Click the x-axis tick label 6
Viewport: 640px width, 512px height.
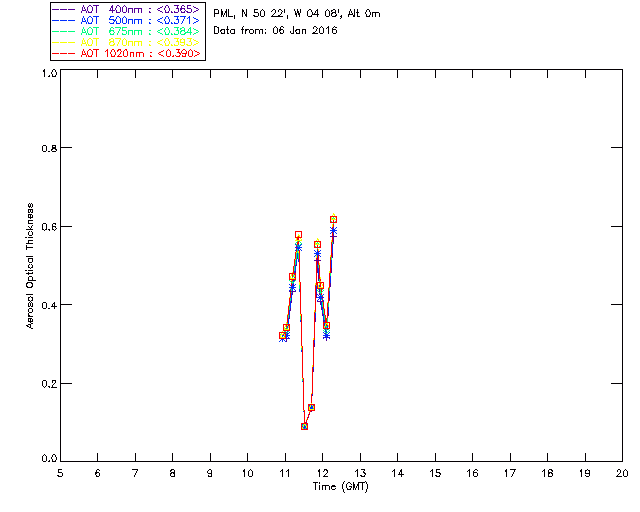coord(98,473)
